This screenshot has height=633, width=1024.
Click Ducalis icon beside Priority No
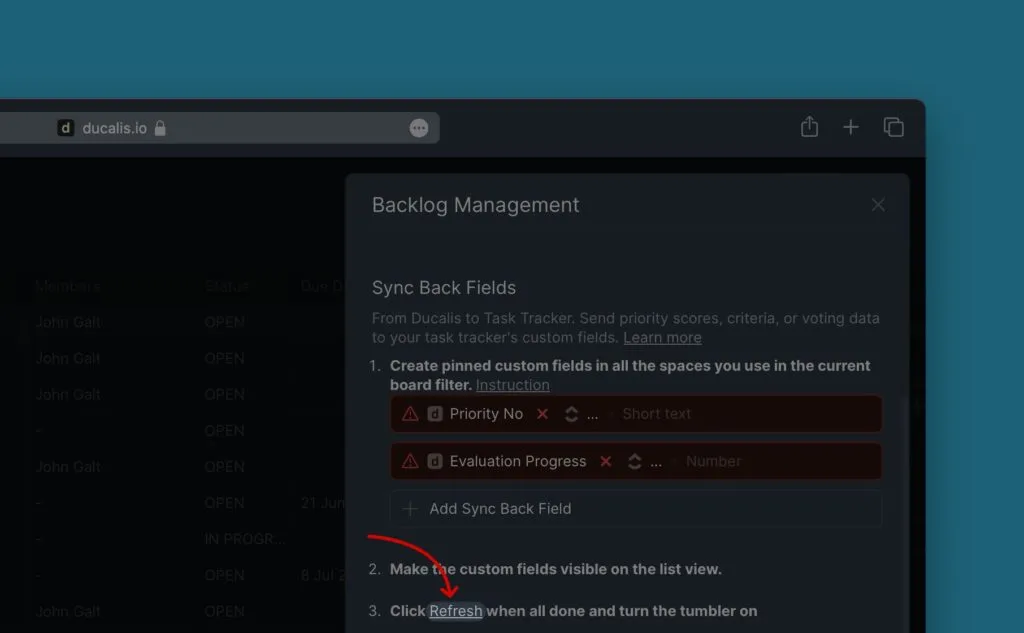[435, 414]
